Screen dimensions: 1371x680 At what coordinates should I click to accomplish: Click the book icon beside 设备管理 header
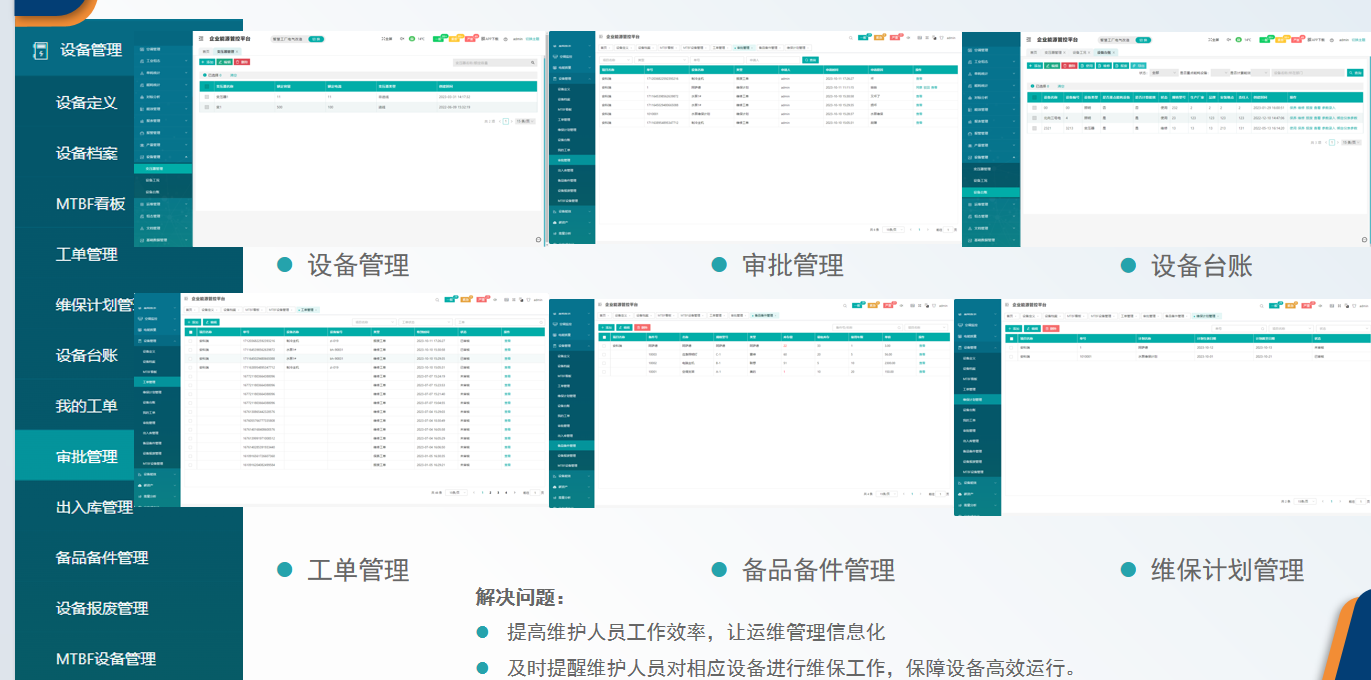click(40, 50)
